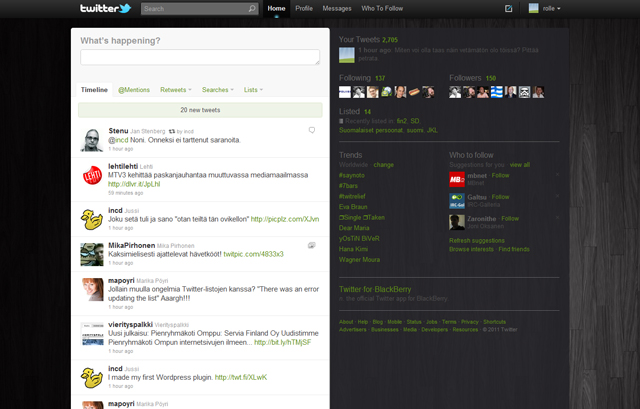
Task: Dismiss the Galtsu suggestion with its X
Action: [557, 196]
